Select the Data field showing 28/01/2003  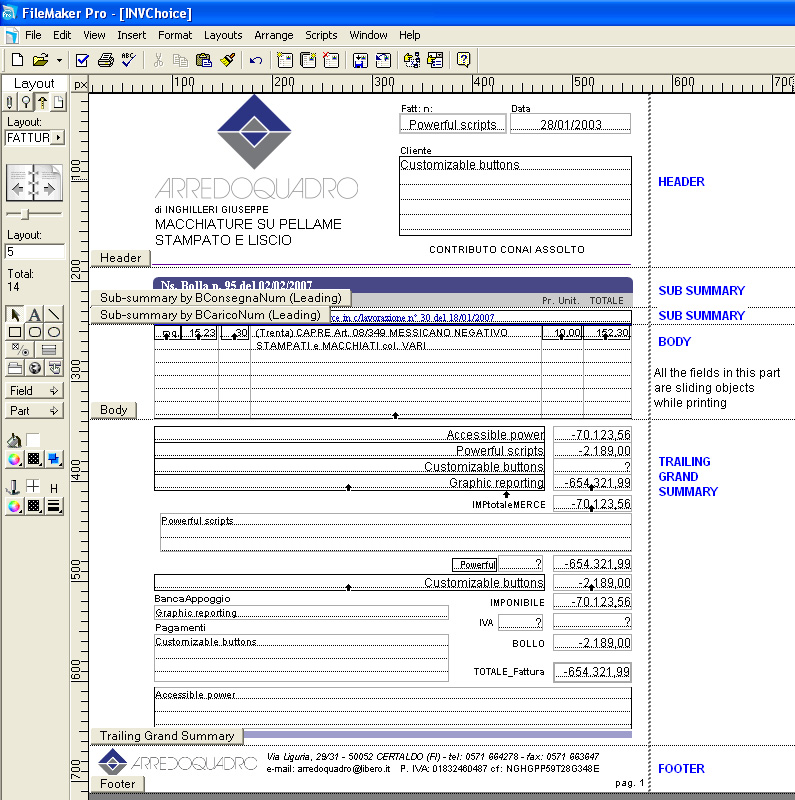coord(570,124)
